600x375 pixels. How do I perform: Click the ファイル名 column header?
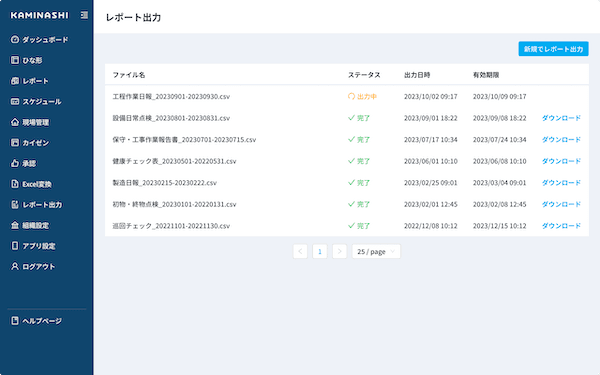pos(129,75)
